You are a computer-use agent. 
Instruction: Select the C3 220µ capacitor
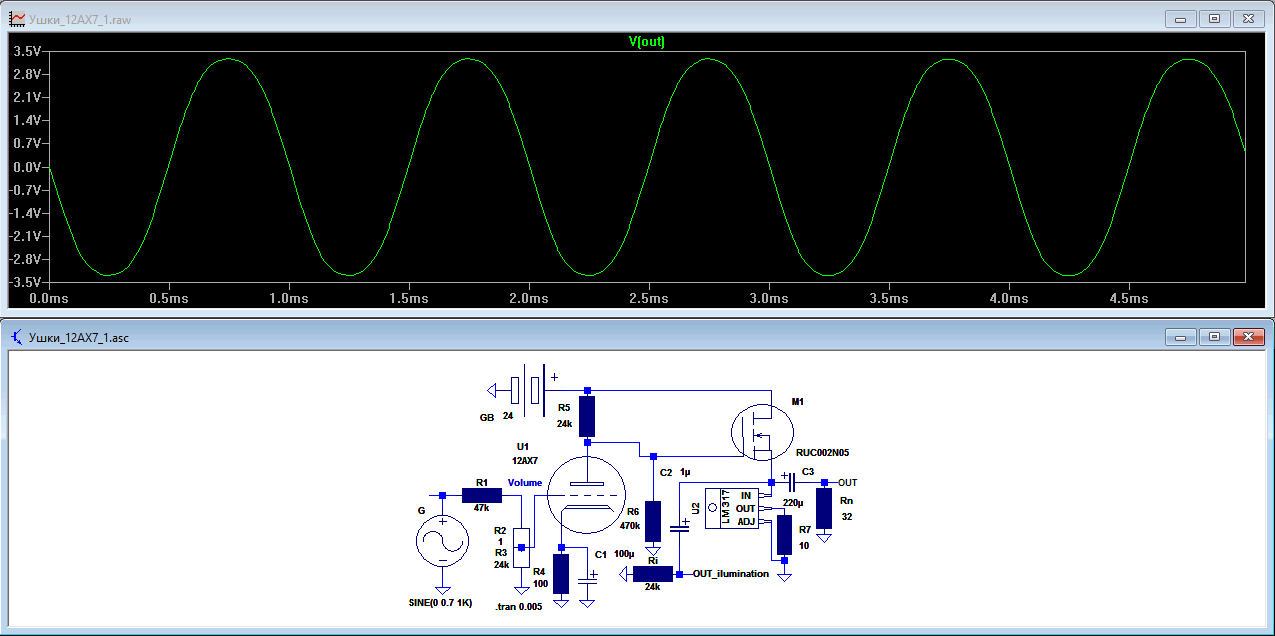tap(789, 482)
